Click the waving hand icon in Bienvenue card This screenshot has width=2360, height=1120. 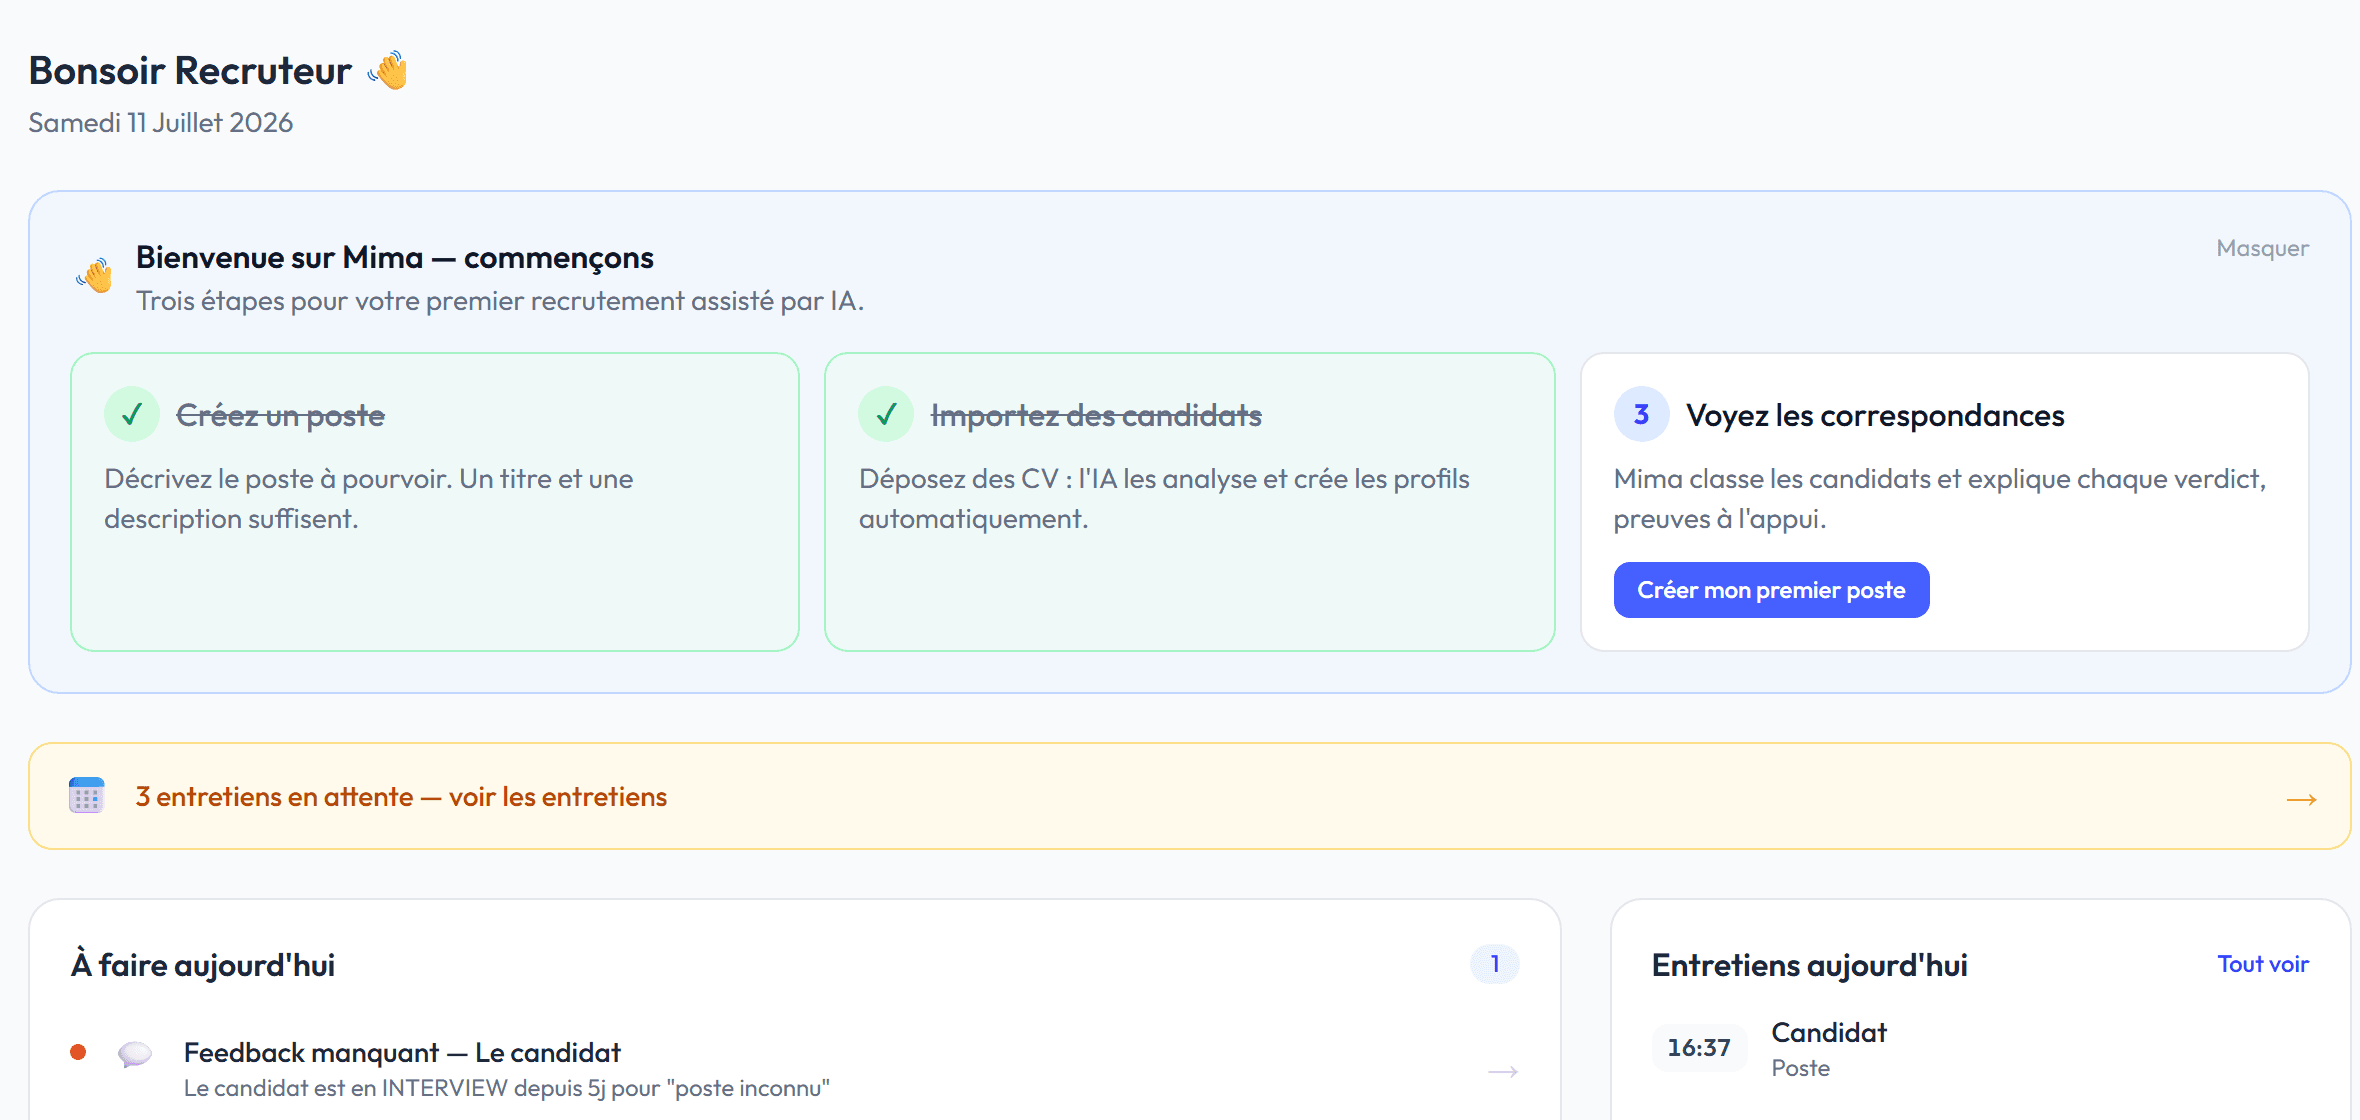click(95, 275)
